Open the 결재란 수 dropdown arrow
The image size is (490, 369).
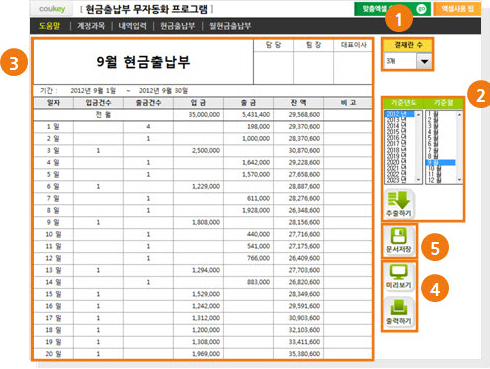[424, 61]
